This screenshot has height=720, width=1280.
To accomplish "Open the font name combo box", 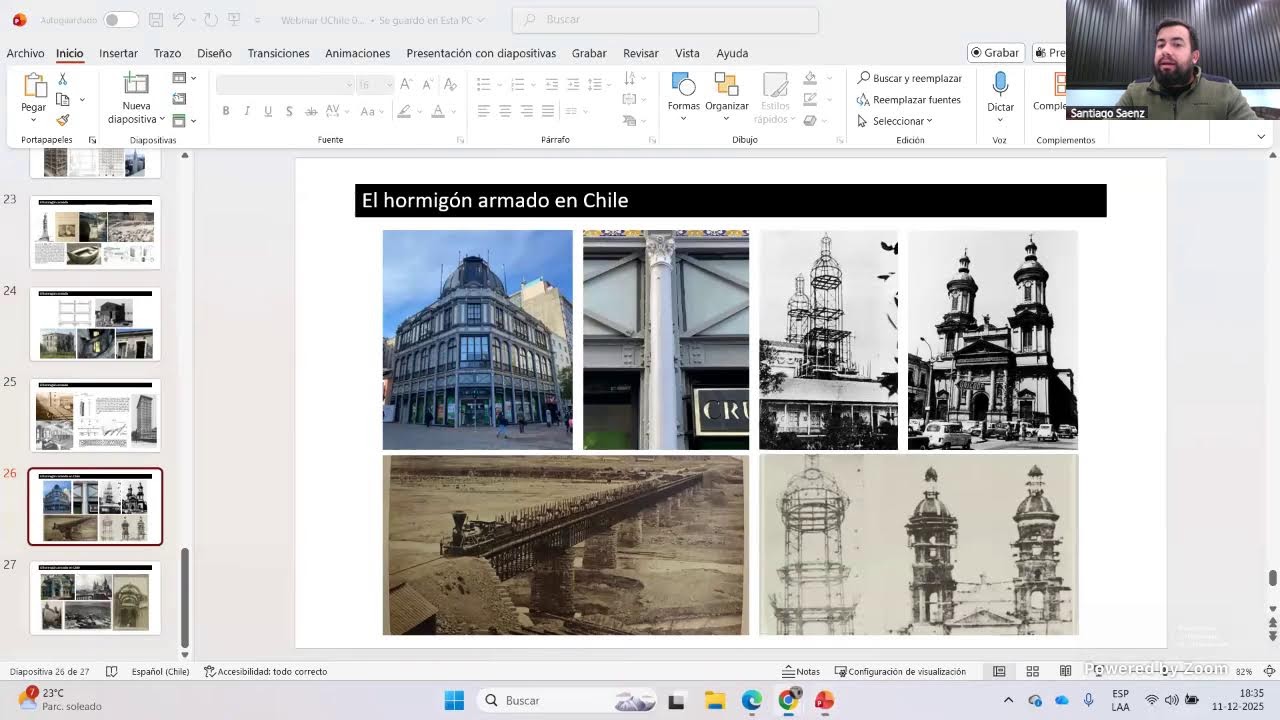I will (285, 85).
